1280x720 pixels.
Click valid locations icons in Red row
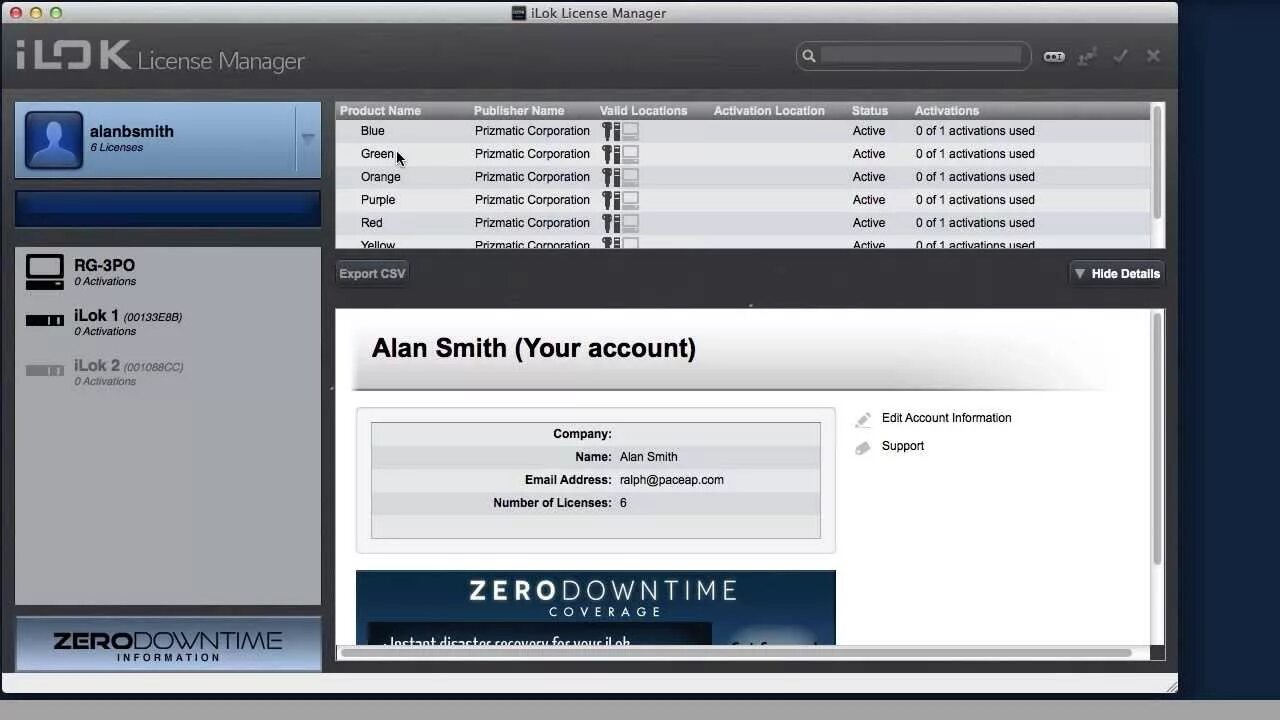pos(620,223)
